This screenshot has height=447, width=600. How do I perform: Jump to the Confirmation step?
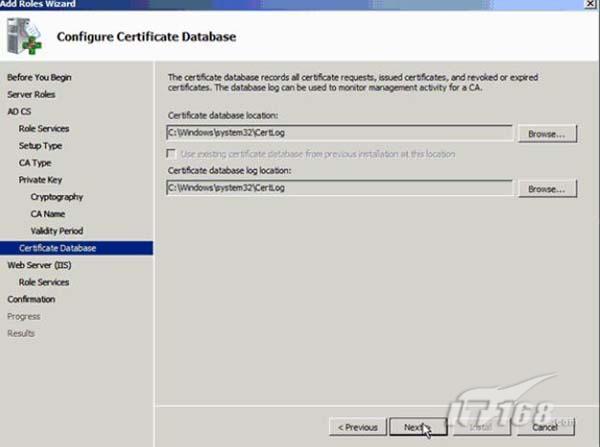click(x=31, y=299)
